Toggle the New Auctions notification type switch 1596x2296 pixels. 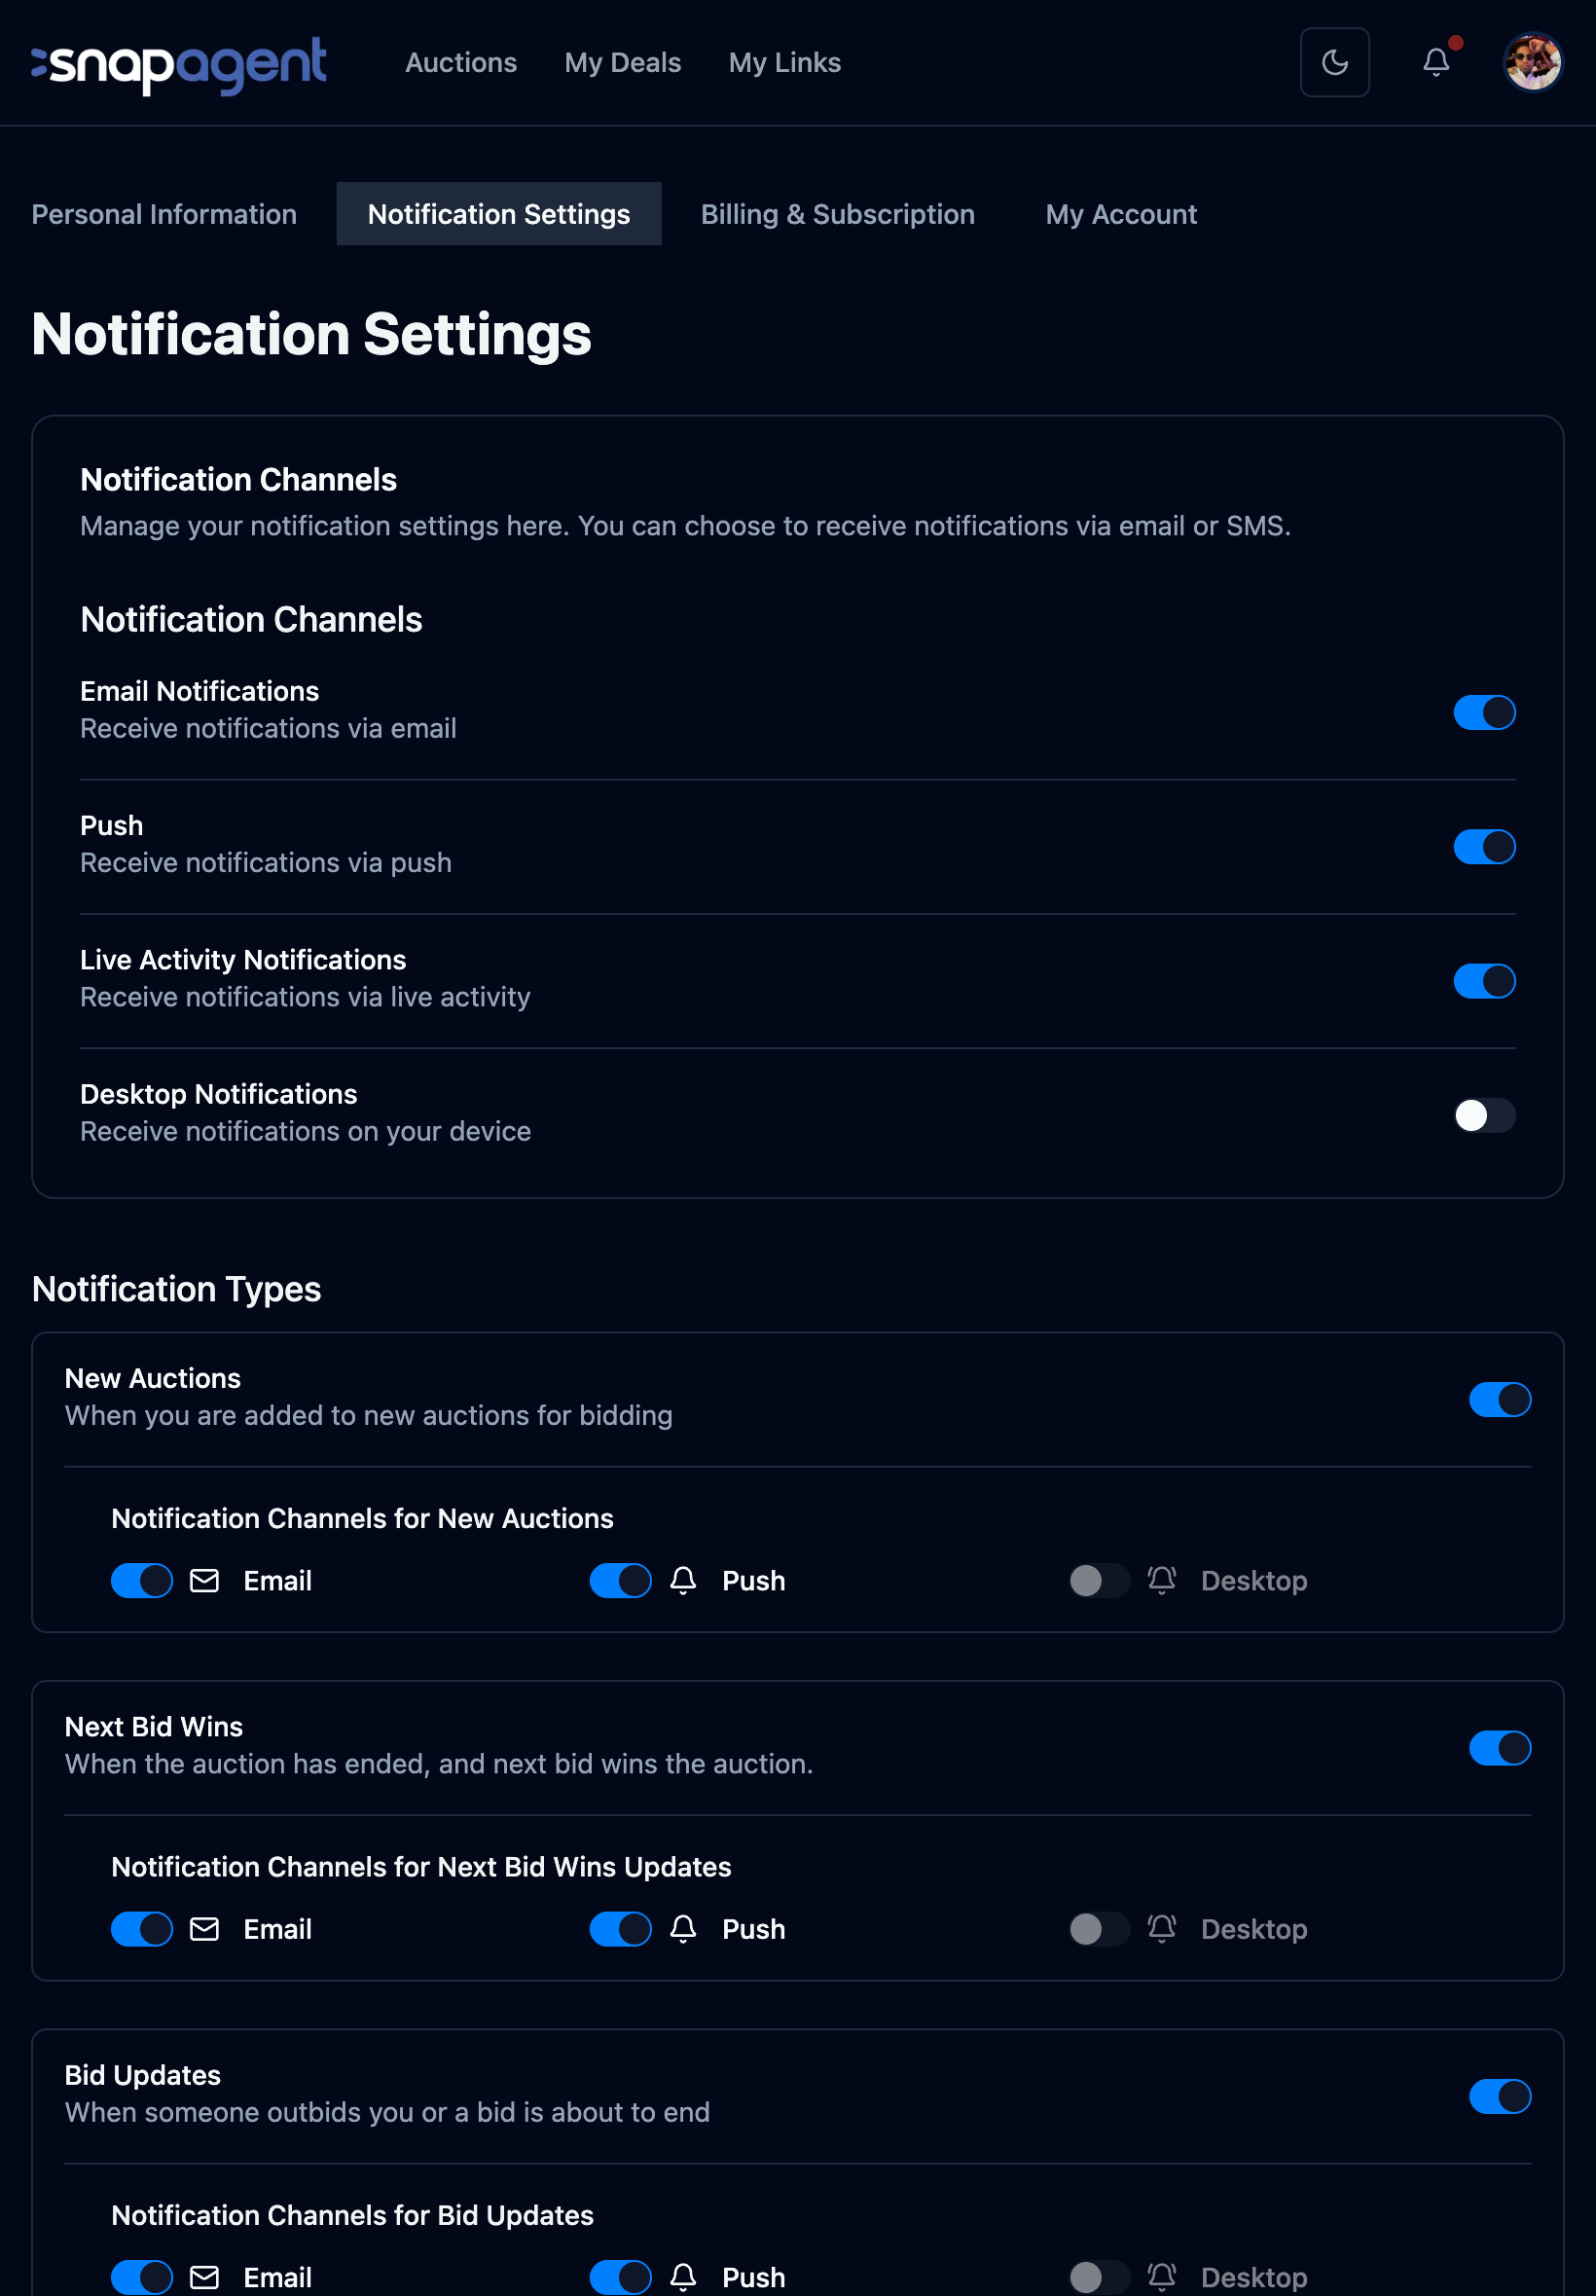click(x=1499, y=1398)
